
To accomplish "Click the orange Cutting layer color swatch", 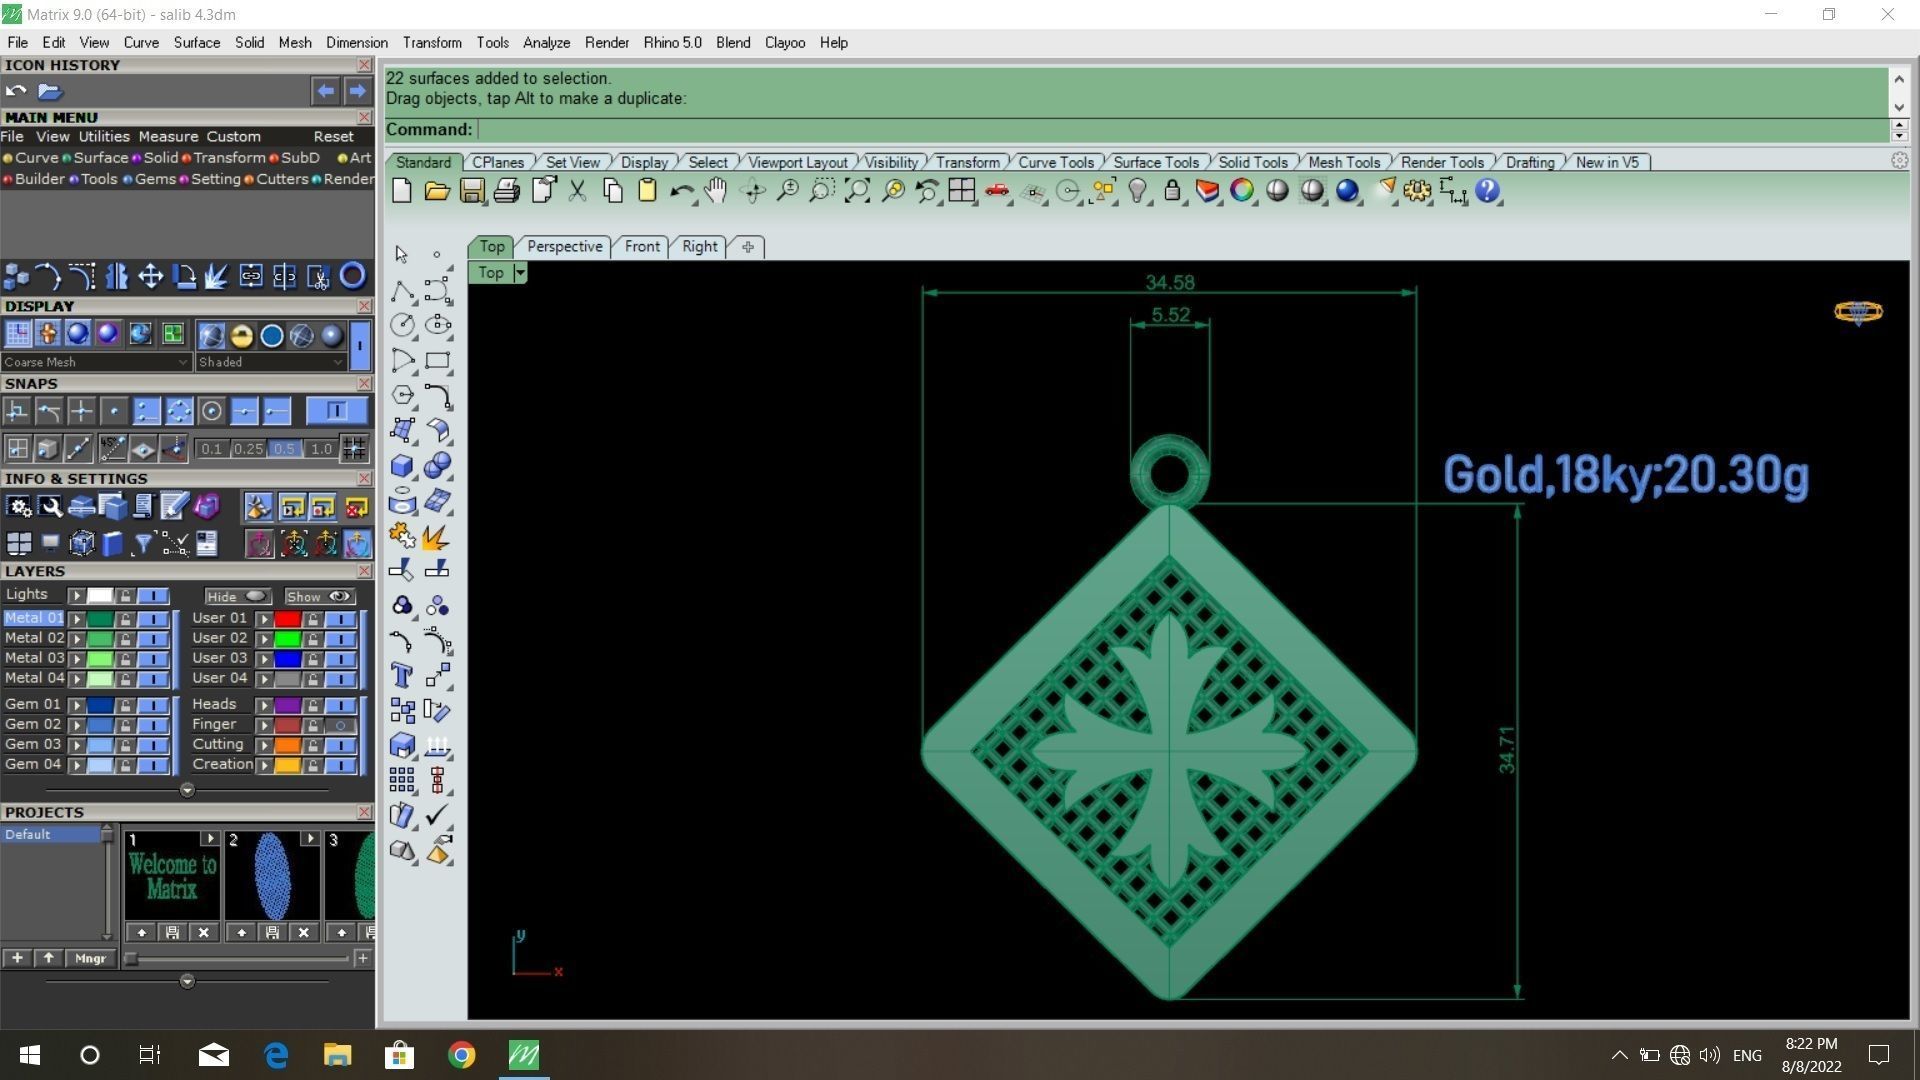I will click(288, 745).
